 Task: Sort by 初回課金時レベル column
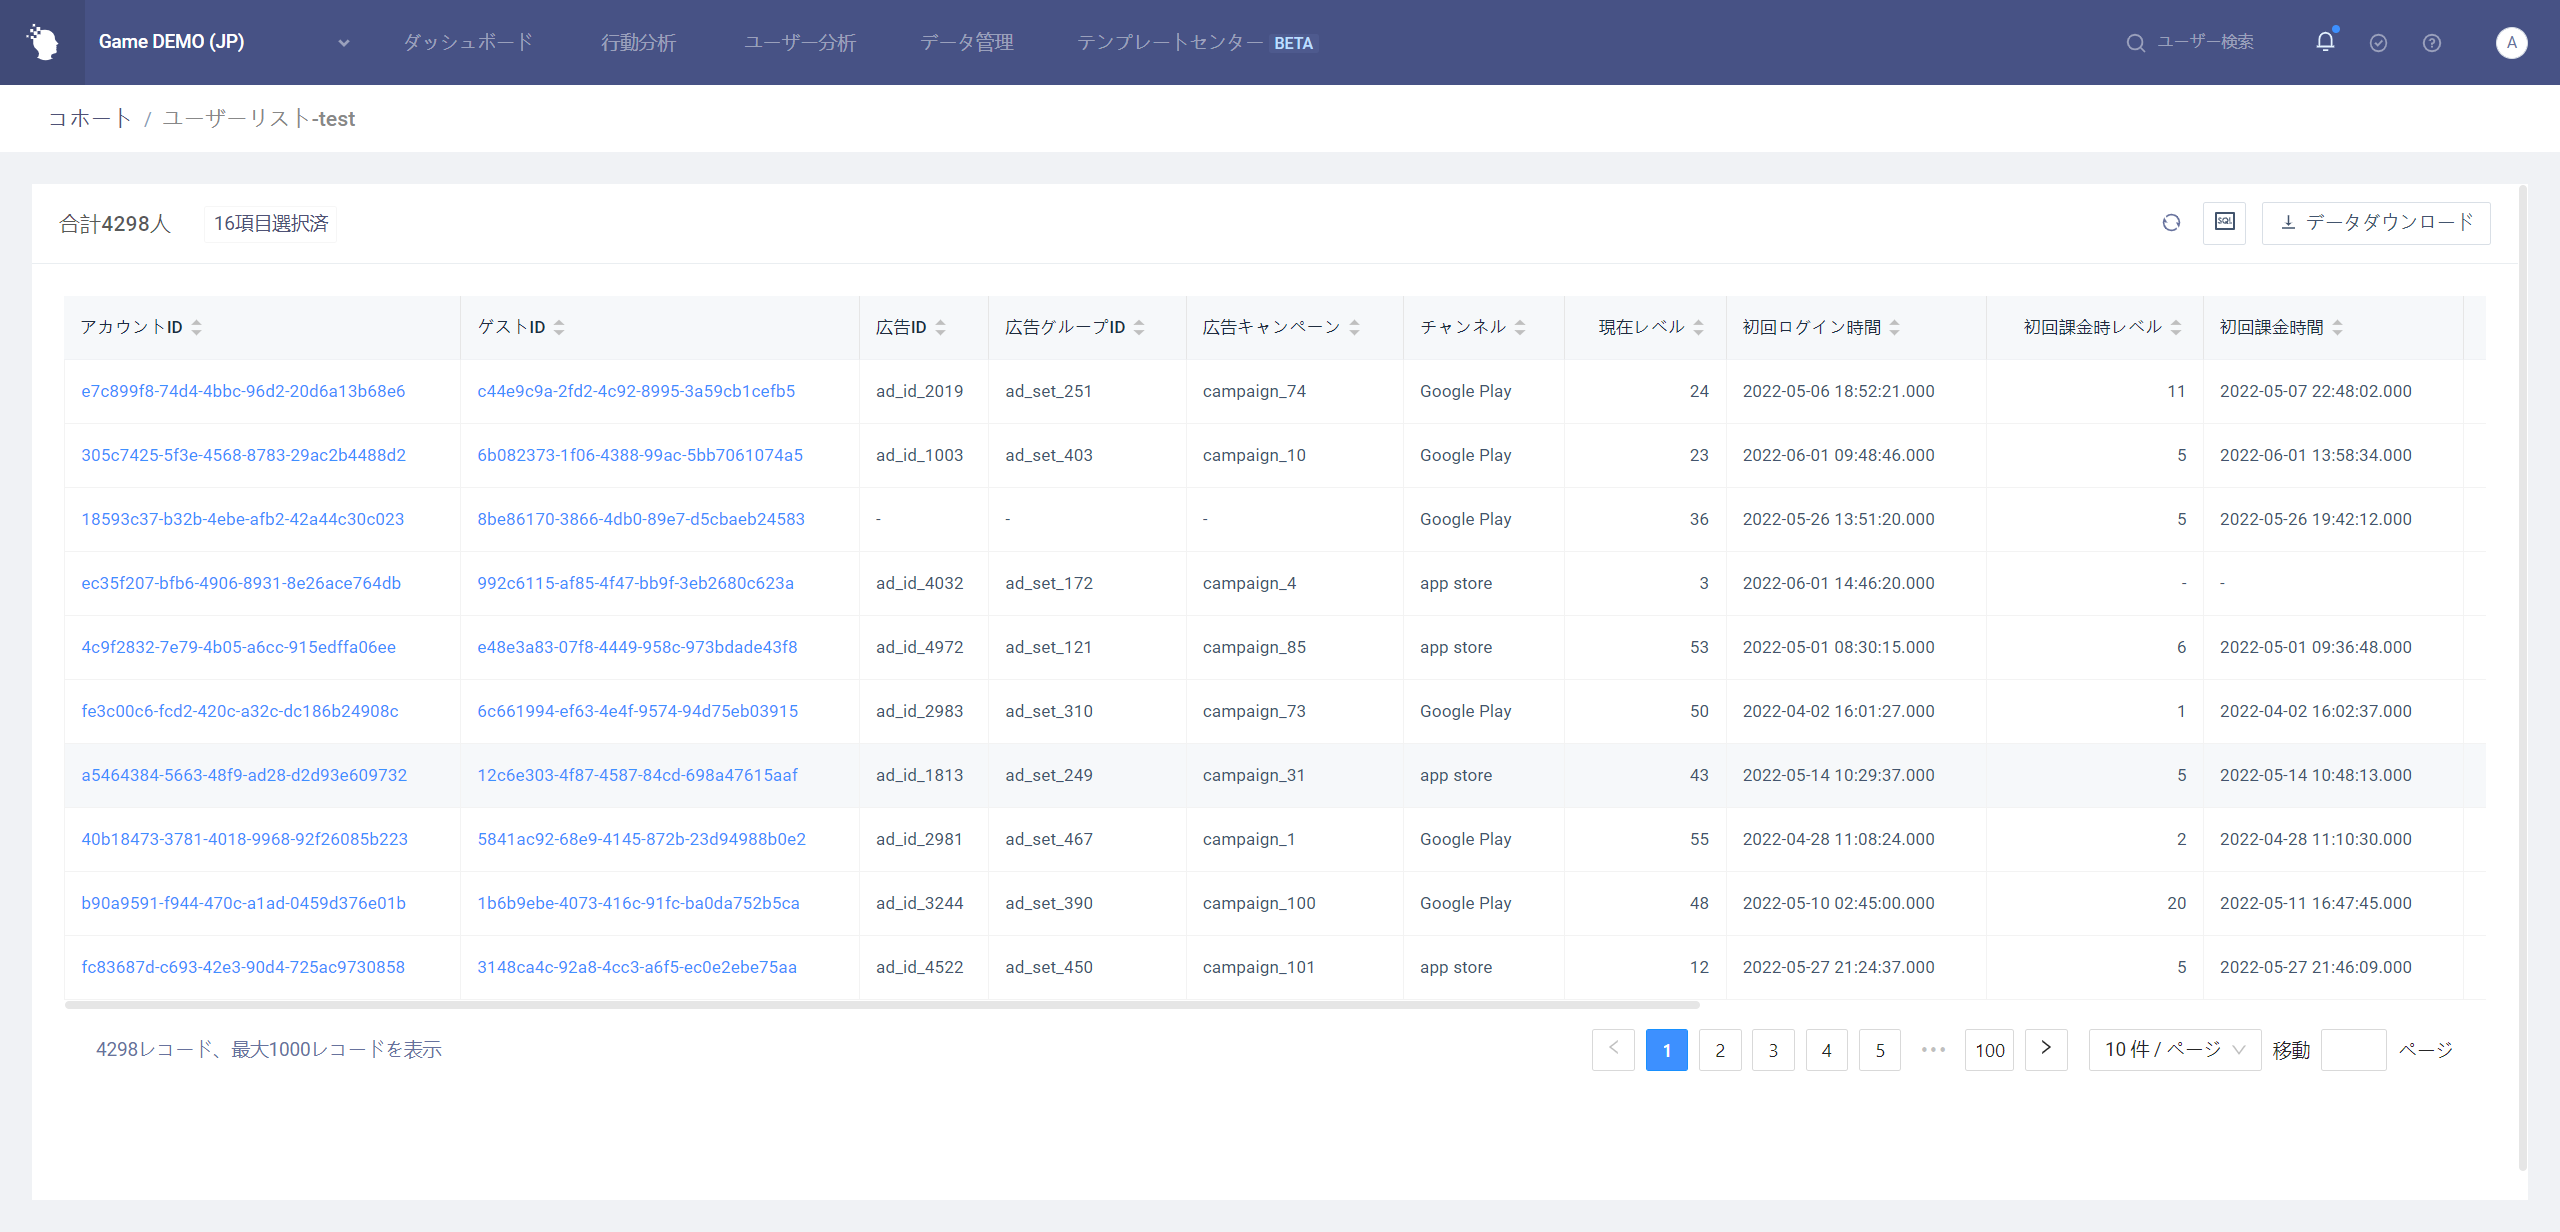click(x=2176, y=327)
